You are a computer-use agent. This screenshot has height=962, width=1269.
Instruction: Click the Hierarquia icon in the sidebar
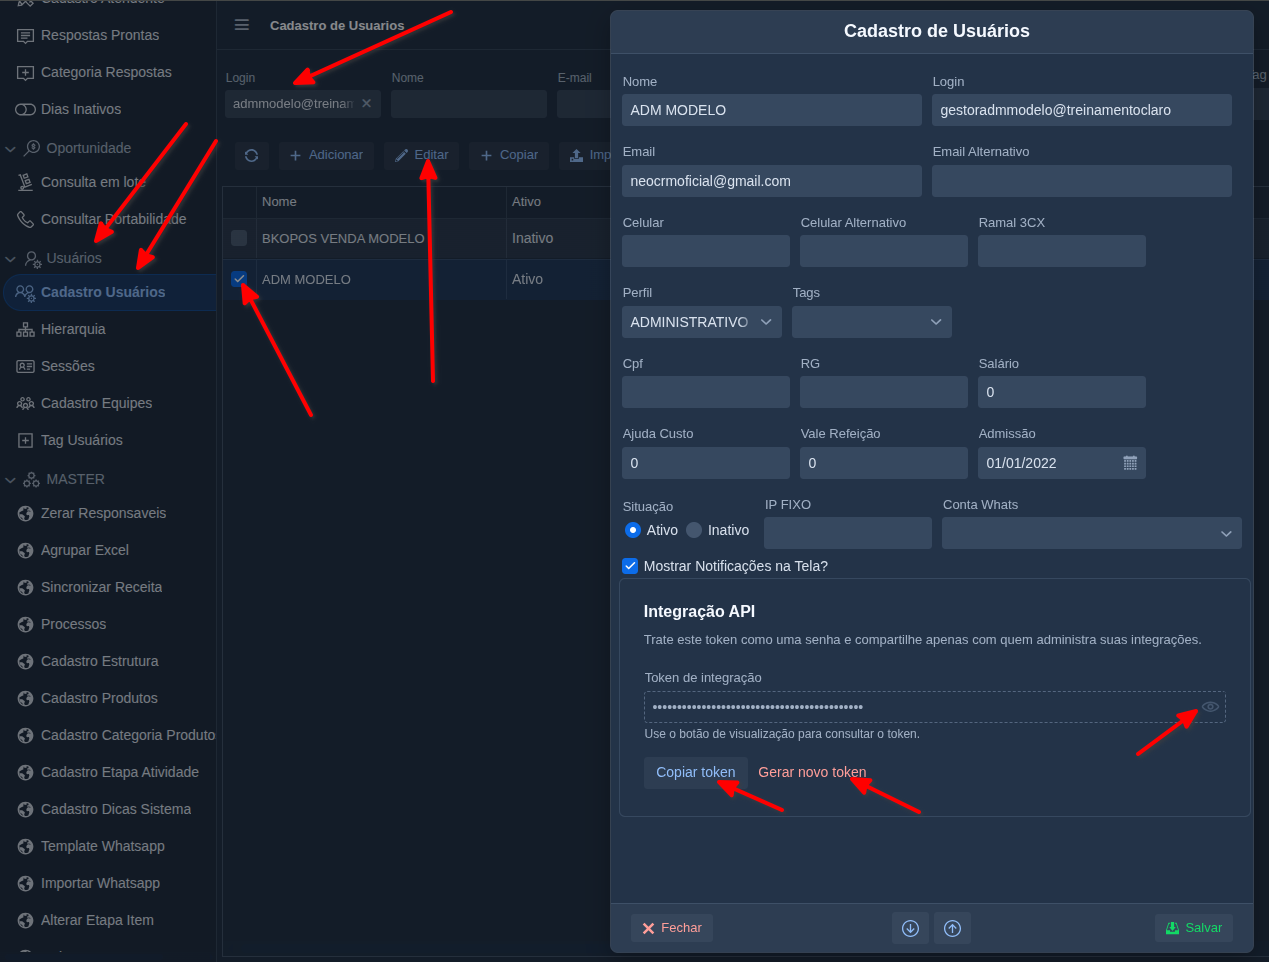(25, 330)
